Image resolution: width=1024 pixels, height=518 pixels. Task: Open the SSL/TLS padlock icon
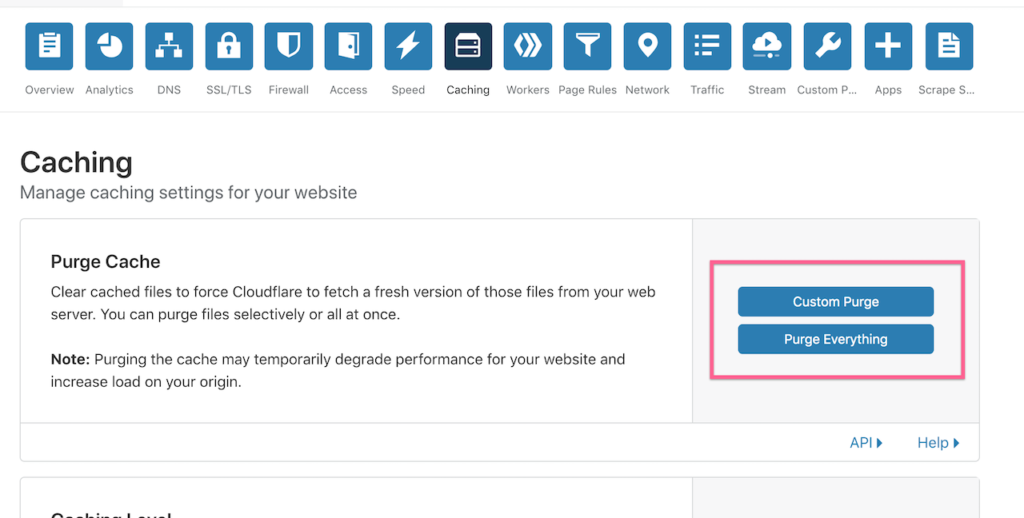click(x=229, y=46)
